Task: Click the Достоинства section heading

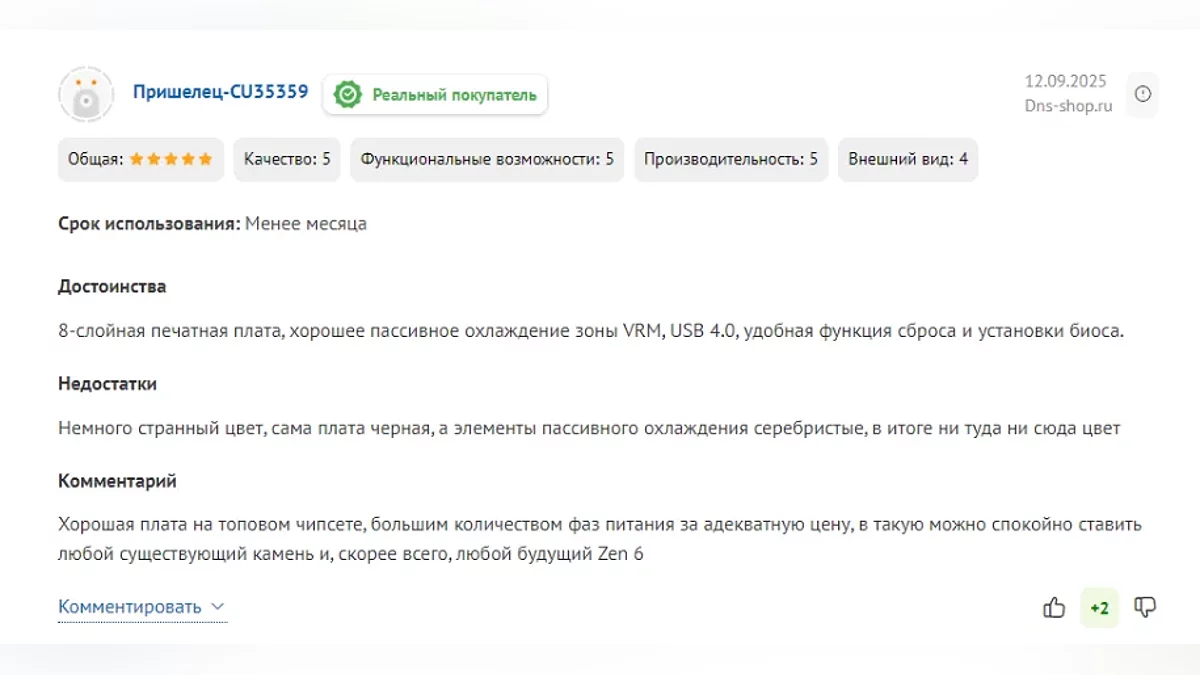Action: (112, 287)
